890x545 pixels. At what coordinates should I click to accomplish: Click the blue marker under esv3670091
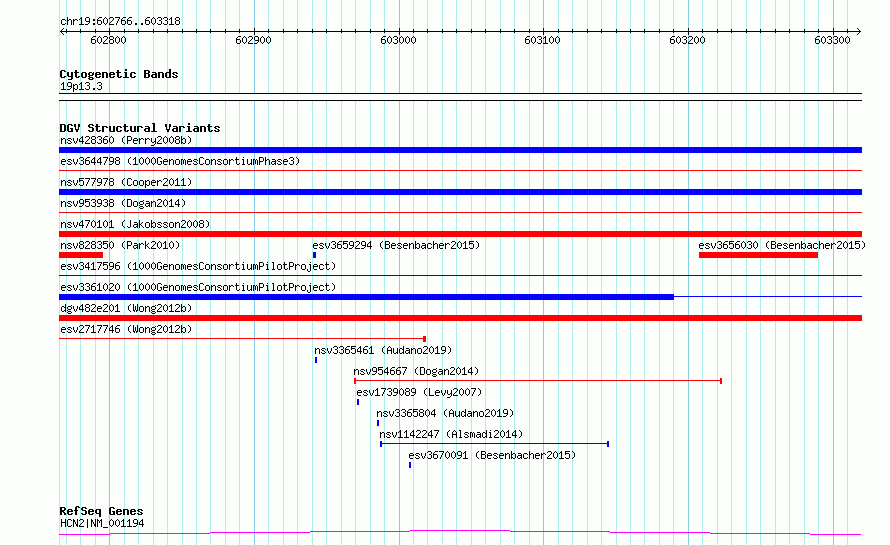point(410,465)
